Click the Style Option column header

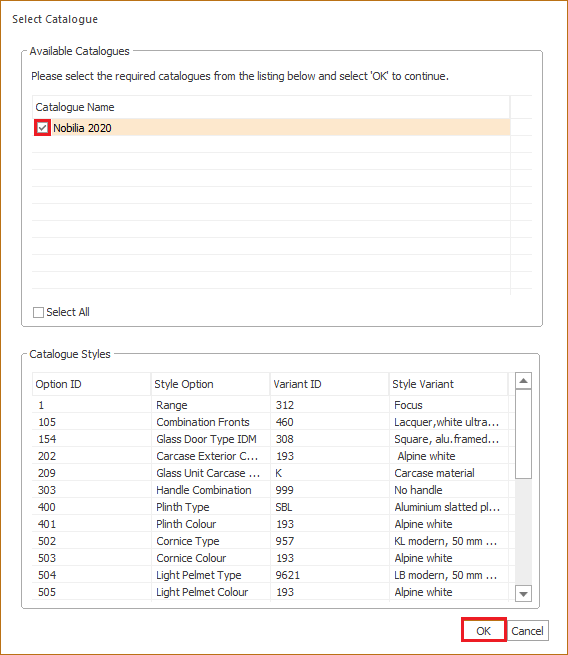point(210,384)
